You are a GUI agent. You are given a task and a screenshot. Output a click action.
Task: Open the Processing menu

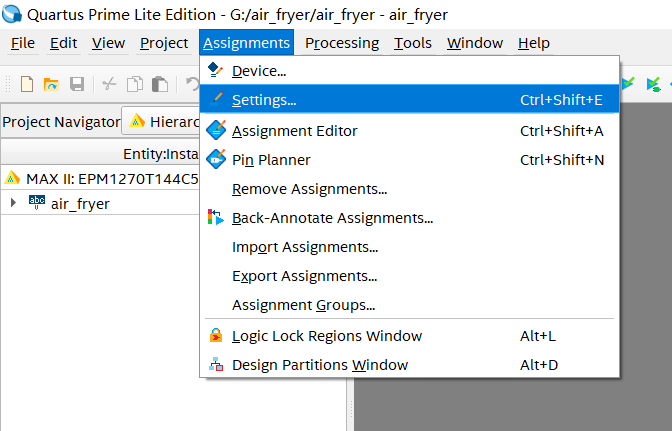342,43
